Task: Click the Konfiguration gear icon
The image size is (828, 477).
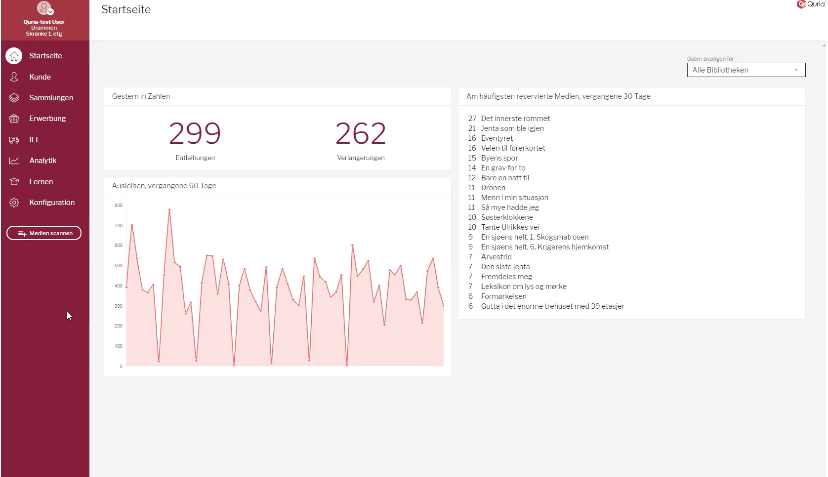Action: coord(14,203)
